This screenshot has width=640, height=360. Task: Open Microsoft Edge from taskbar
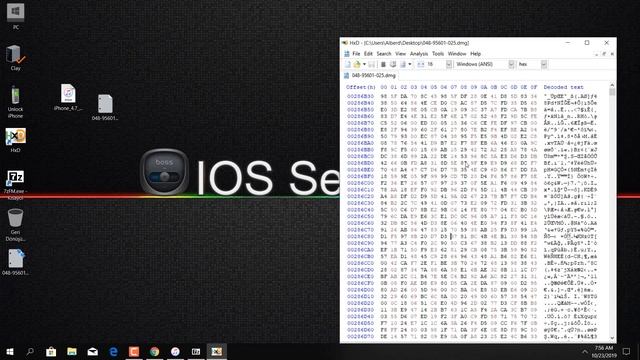(x=113, y=351)
